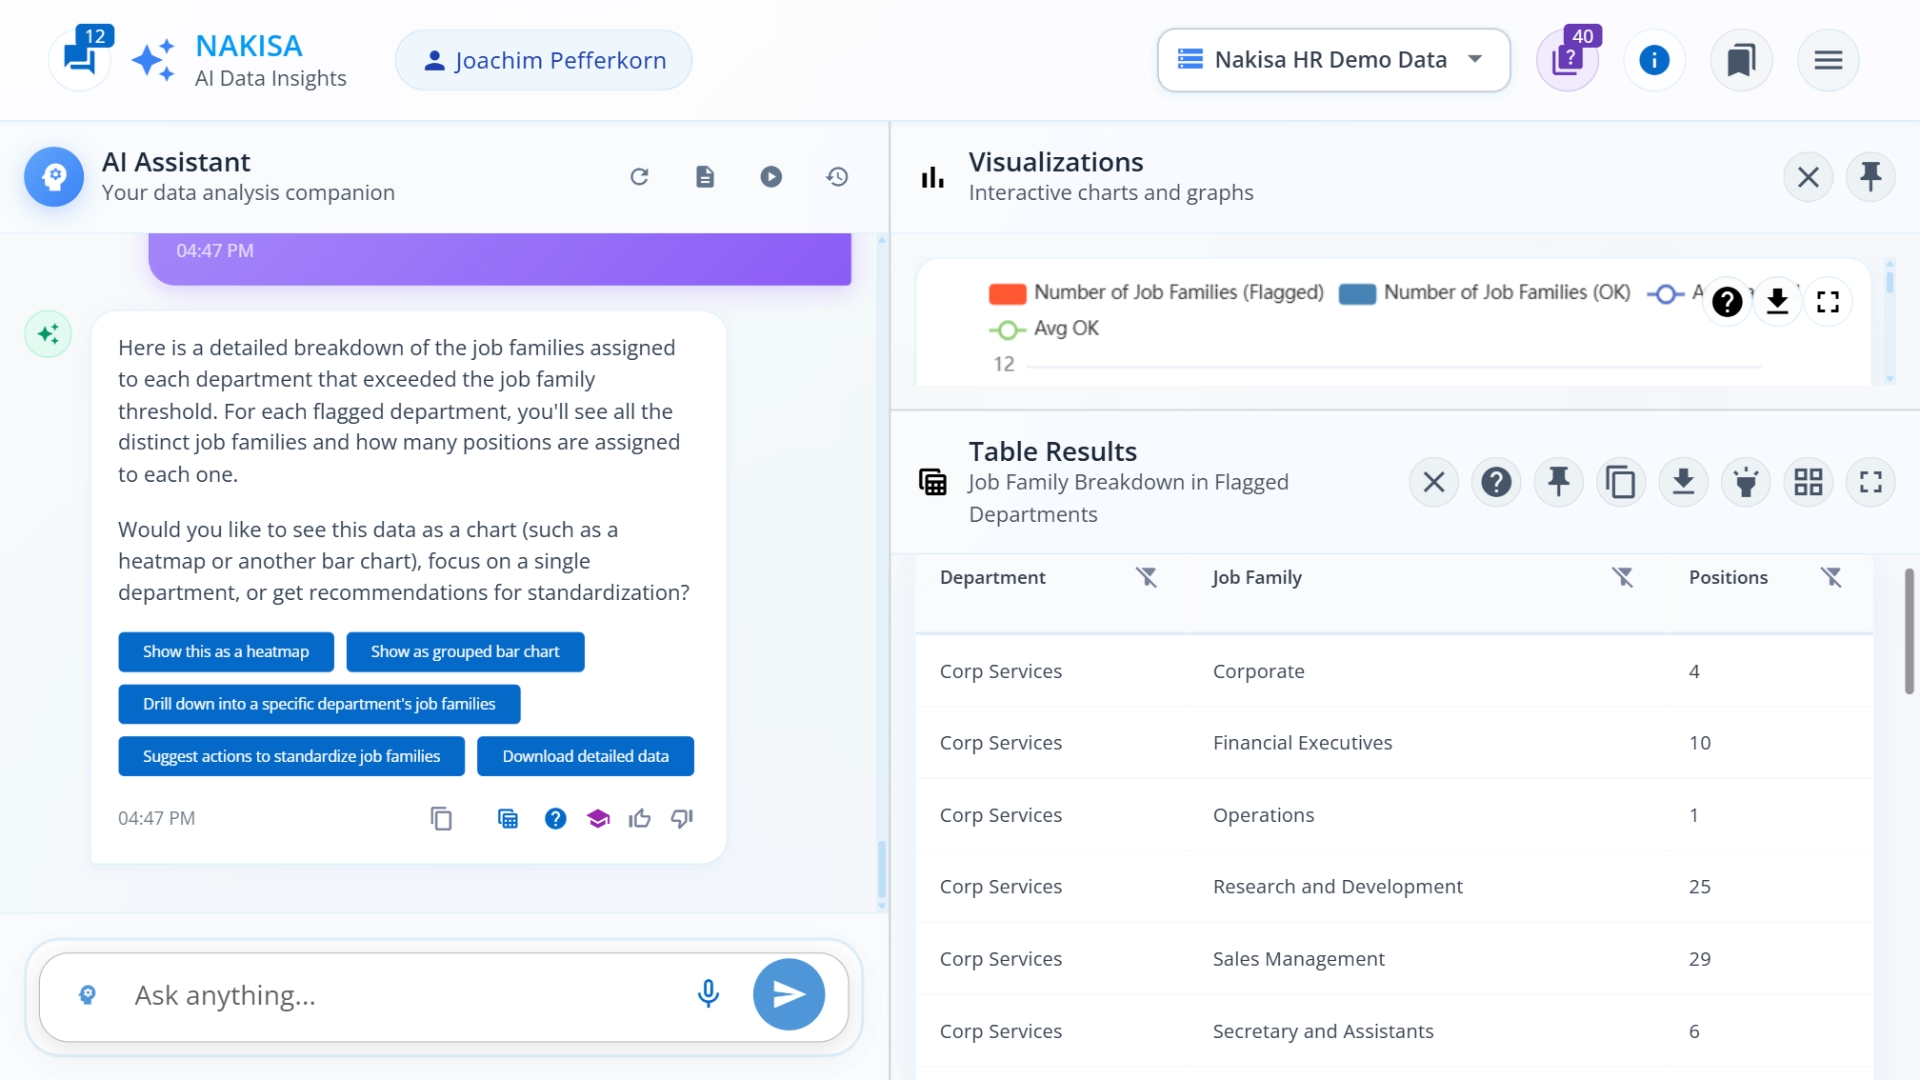1920x1080 pixels.
Task: Toggle Number of Job Families (Flagged) legend
Action: coord(1155,293)
